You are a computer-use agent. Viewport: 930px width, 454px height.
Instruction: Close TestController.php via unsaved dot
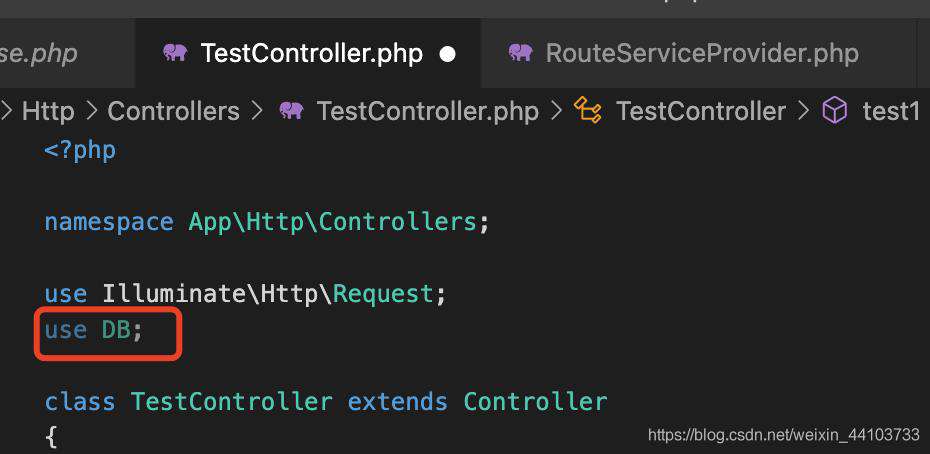pyautogui.click(x=448, y=54)
